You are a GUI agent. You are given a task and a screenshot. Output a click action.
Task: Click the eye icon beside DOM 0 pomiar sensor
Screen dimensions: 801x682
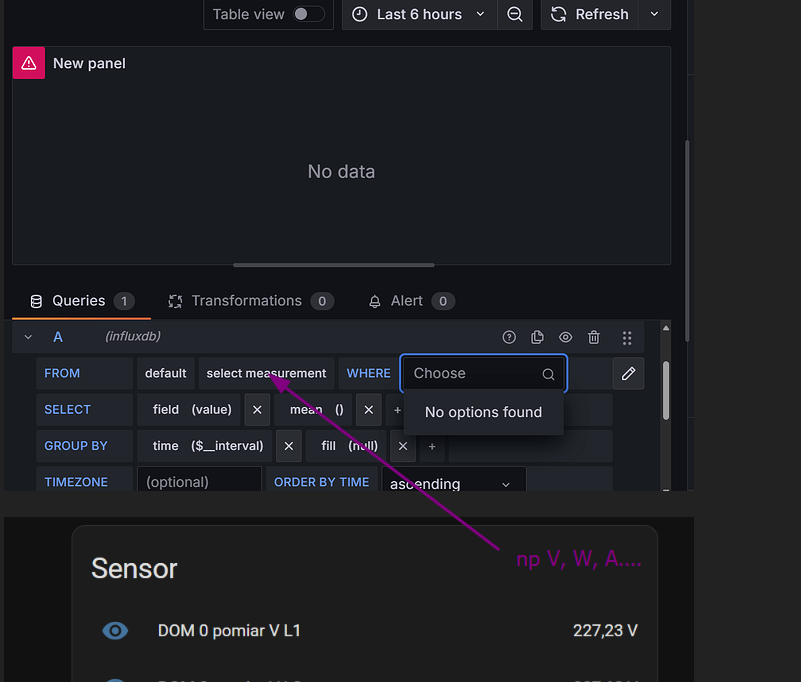[116, 630]
